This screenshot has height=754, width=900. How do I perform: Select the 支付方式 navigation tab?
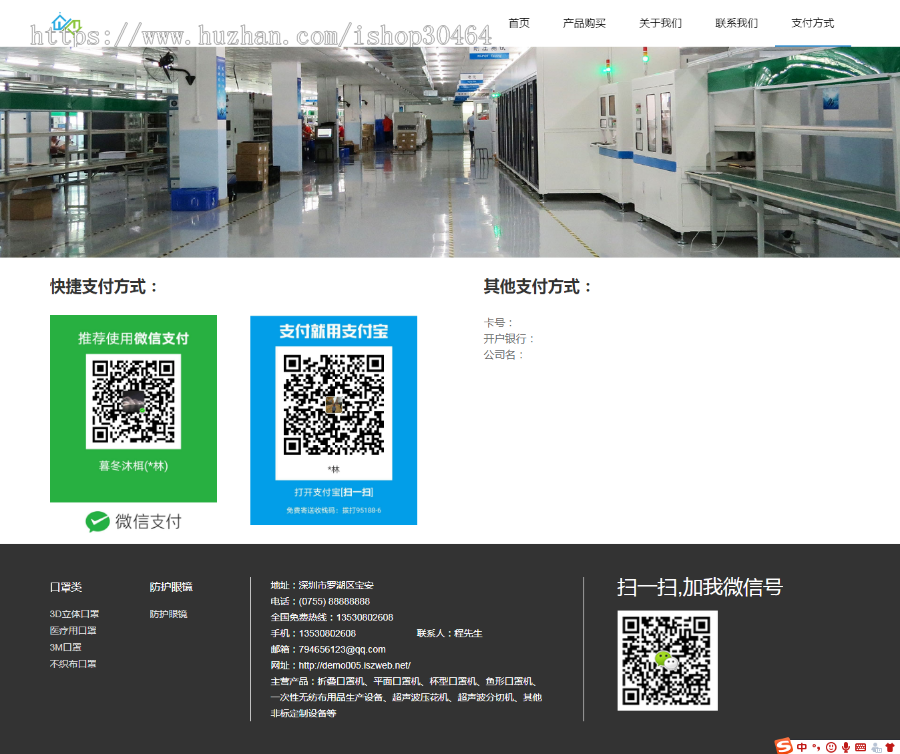[x=814, y=23]
